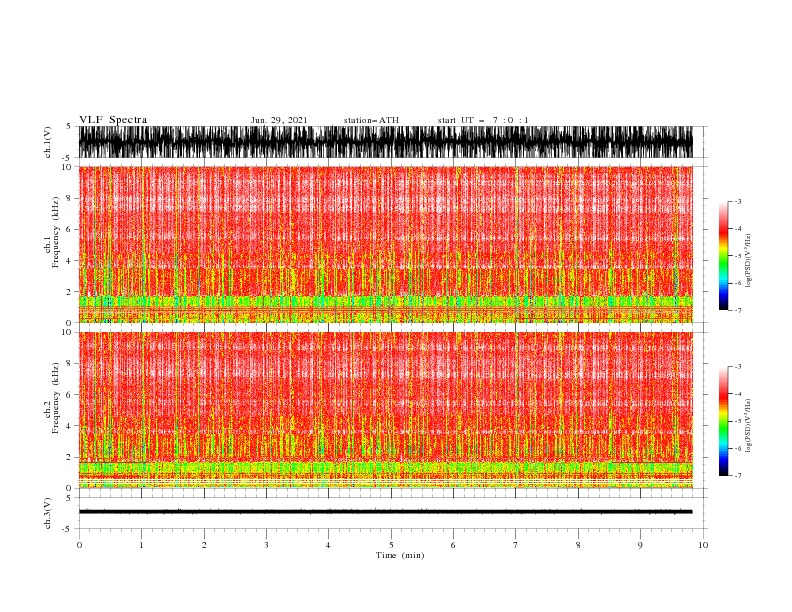
Task: Click the "station=ATH" label
Action: (x=371, y=120)
